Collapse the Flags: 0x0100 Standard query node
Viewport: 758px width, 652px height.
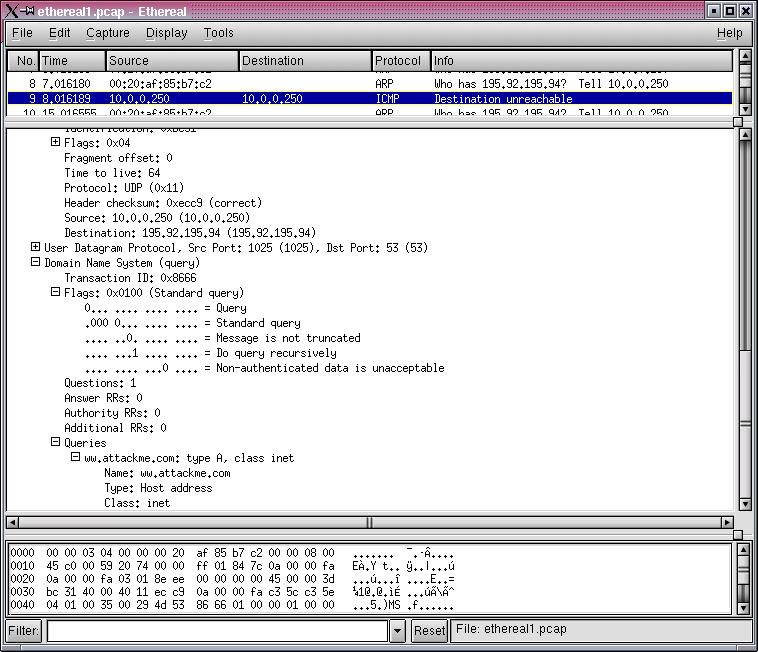(x=56, y=292)
